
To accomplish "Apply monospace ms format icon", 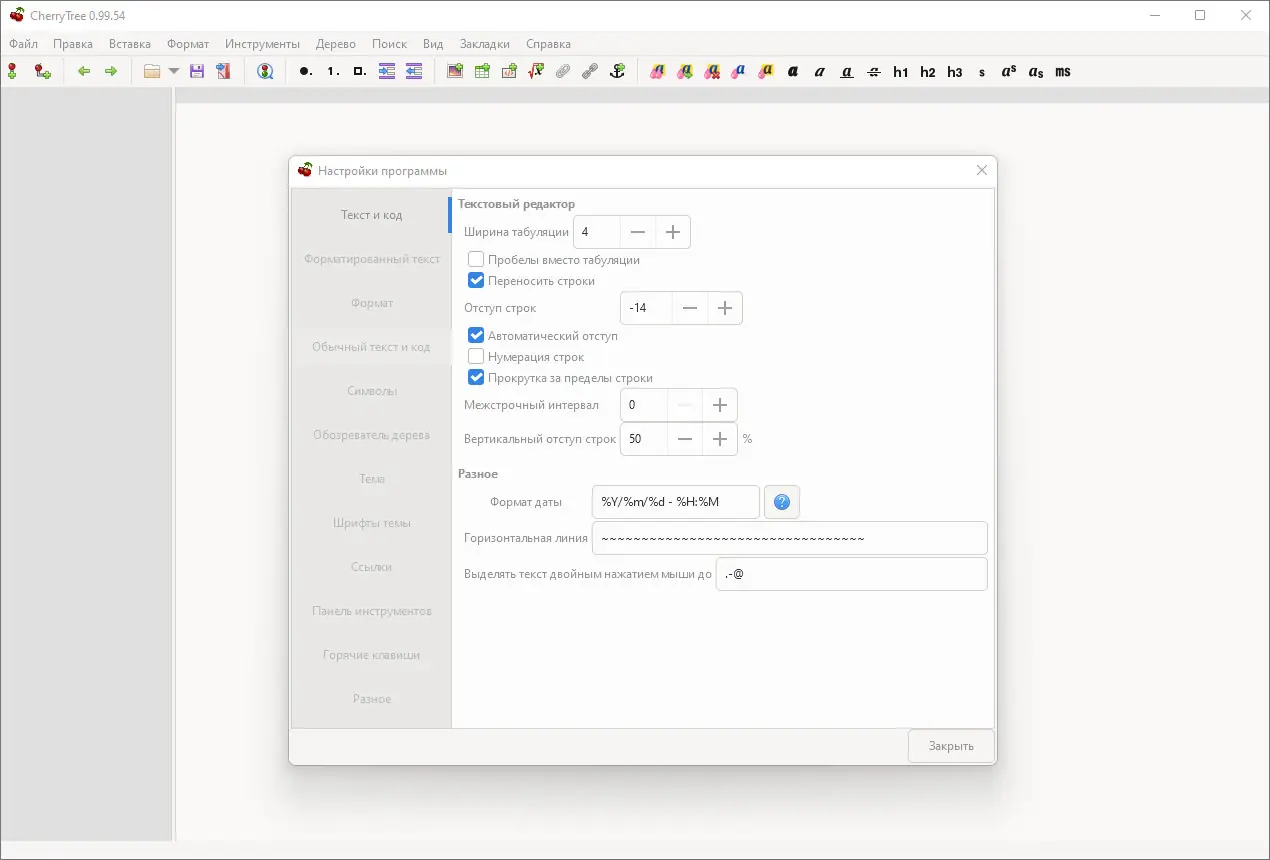I will coord(1063,71).
